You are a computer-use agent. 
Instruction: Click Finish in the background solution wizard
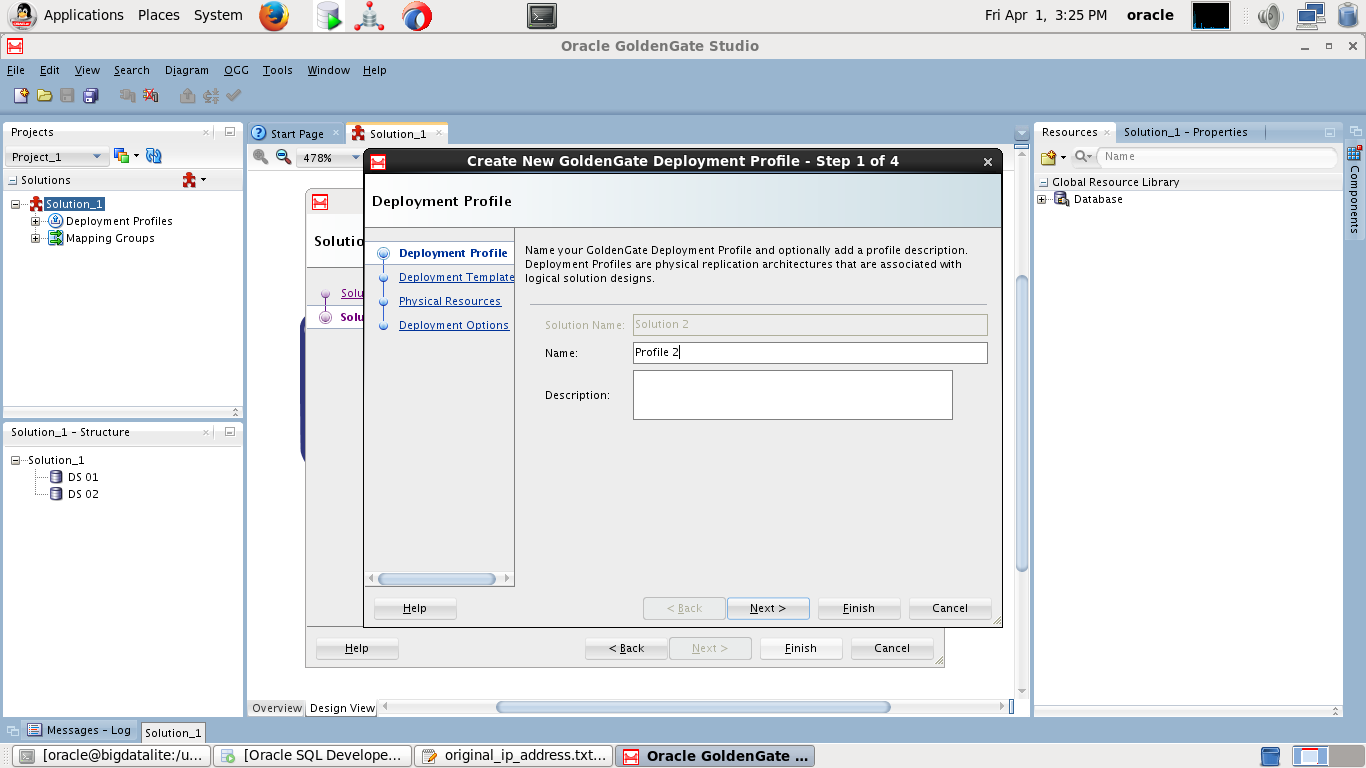coord(801,648)
